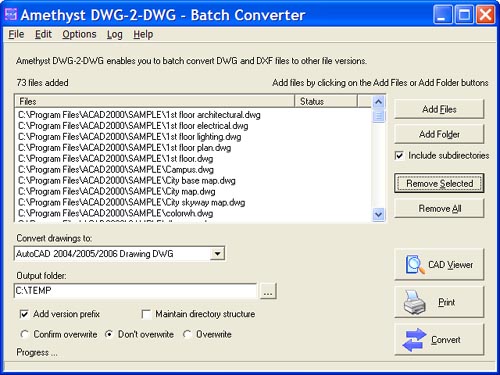The width and height of the screenshot is (500, 375).
Task: Minimize the Batch Converter window
Action: tap(442, 15)
